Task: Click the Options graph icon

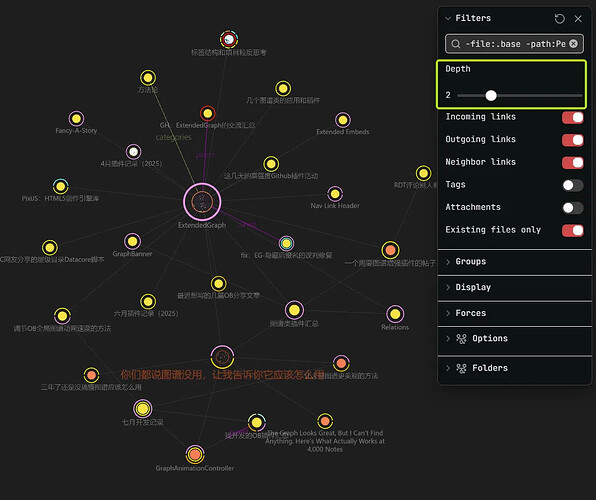Action: tap(461, 338)
